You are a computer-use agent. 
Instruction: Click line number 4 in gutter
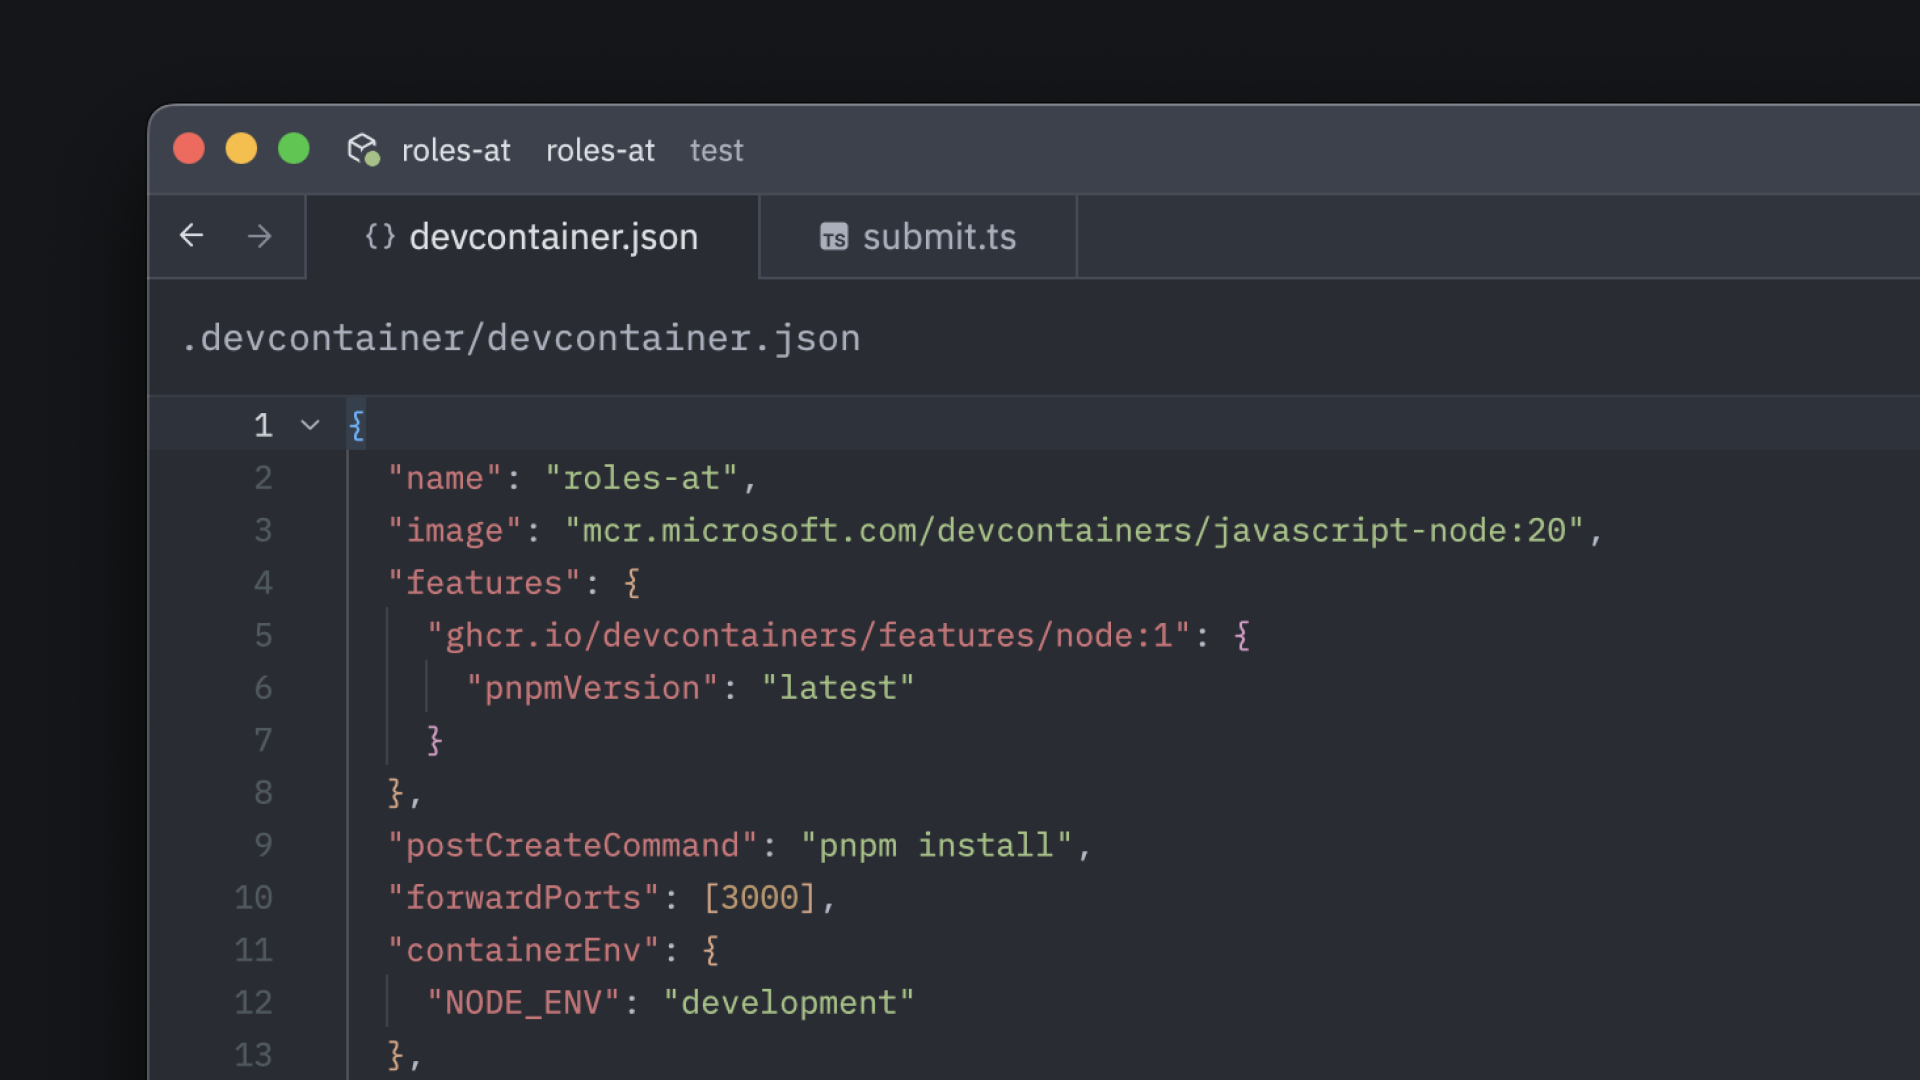(x=263, y=583)
